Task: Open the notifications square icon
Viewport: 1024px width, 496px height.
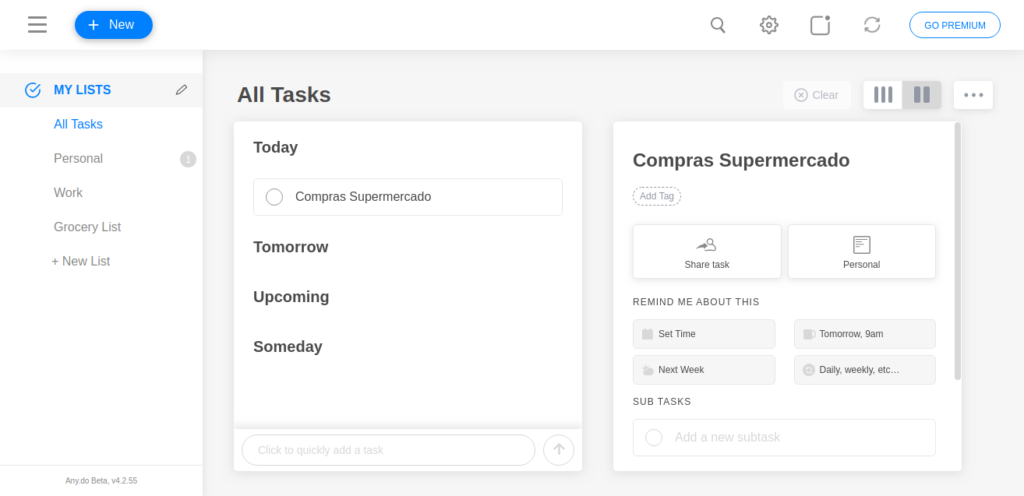Action: pos(820,25)
